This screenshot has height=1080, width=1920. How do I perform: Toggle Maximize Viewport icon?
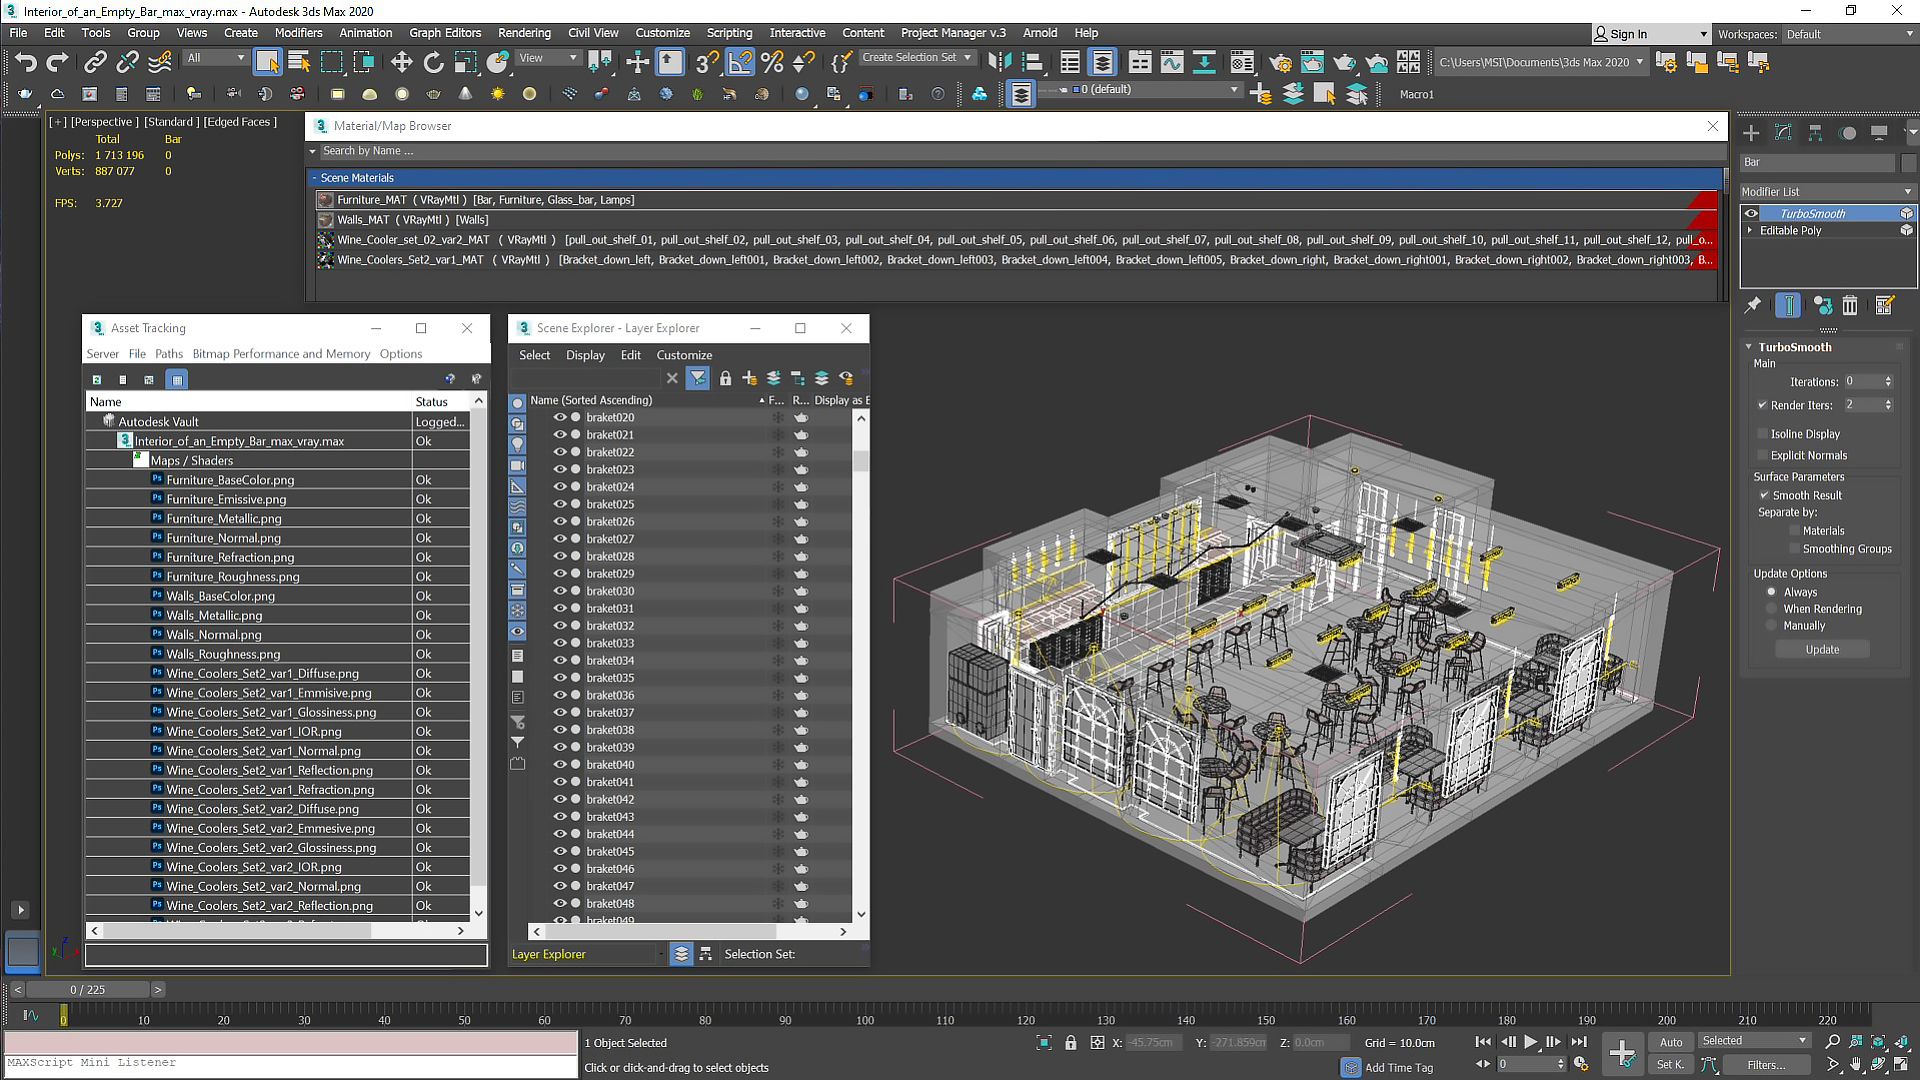pyautogui.click(x=1900, y=1066)
